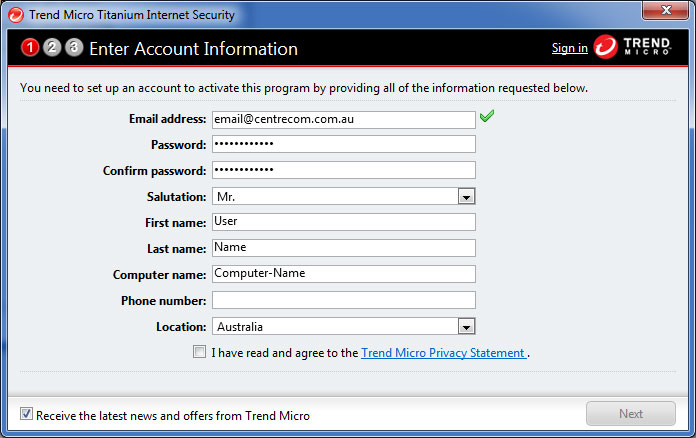Select the Computer name text field
The height and width of the screenshot is (438, 696).
click(x=344, y=274)
